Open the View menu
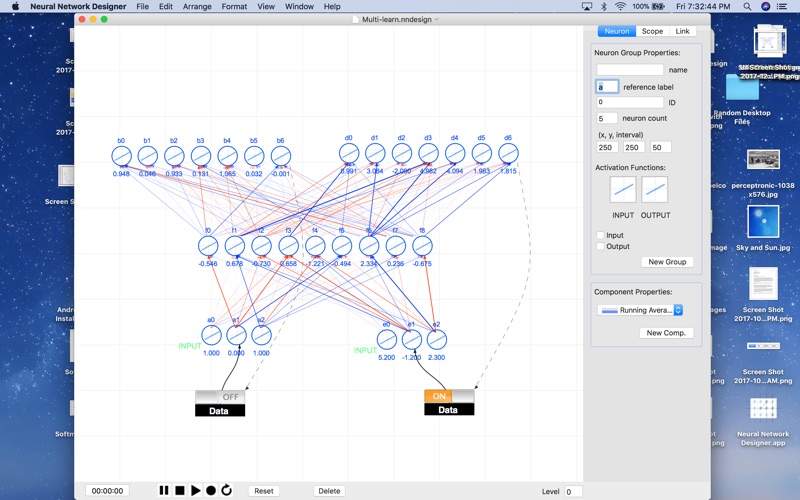800x500 pixels. (x=266, y=7)
